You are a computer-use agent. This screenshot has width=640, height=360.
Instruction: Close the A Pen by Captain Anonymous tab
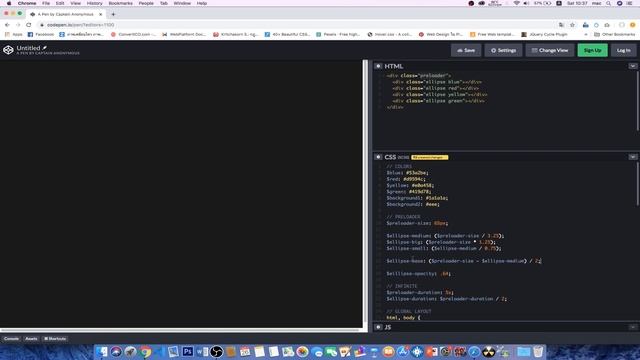(x=100, y=14)
